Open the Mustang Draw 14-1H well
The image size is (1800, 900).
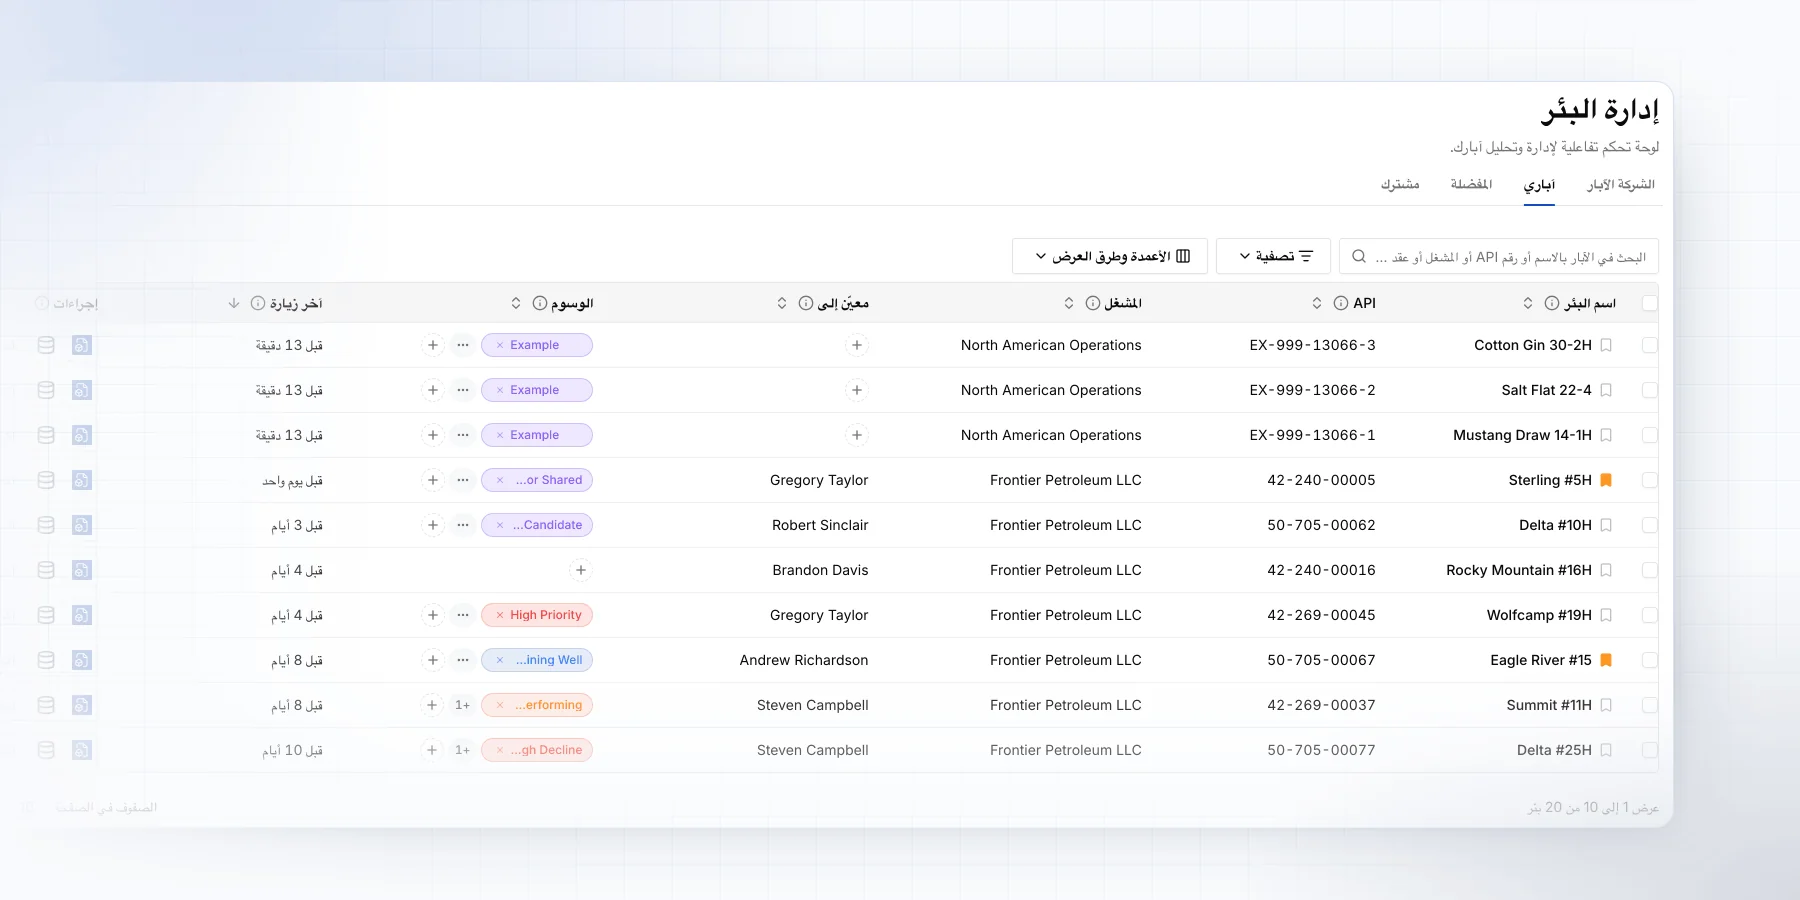click(x=1522, y=435)
